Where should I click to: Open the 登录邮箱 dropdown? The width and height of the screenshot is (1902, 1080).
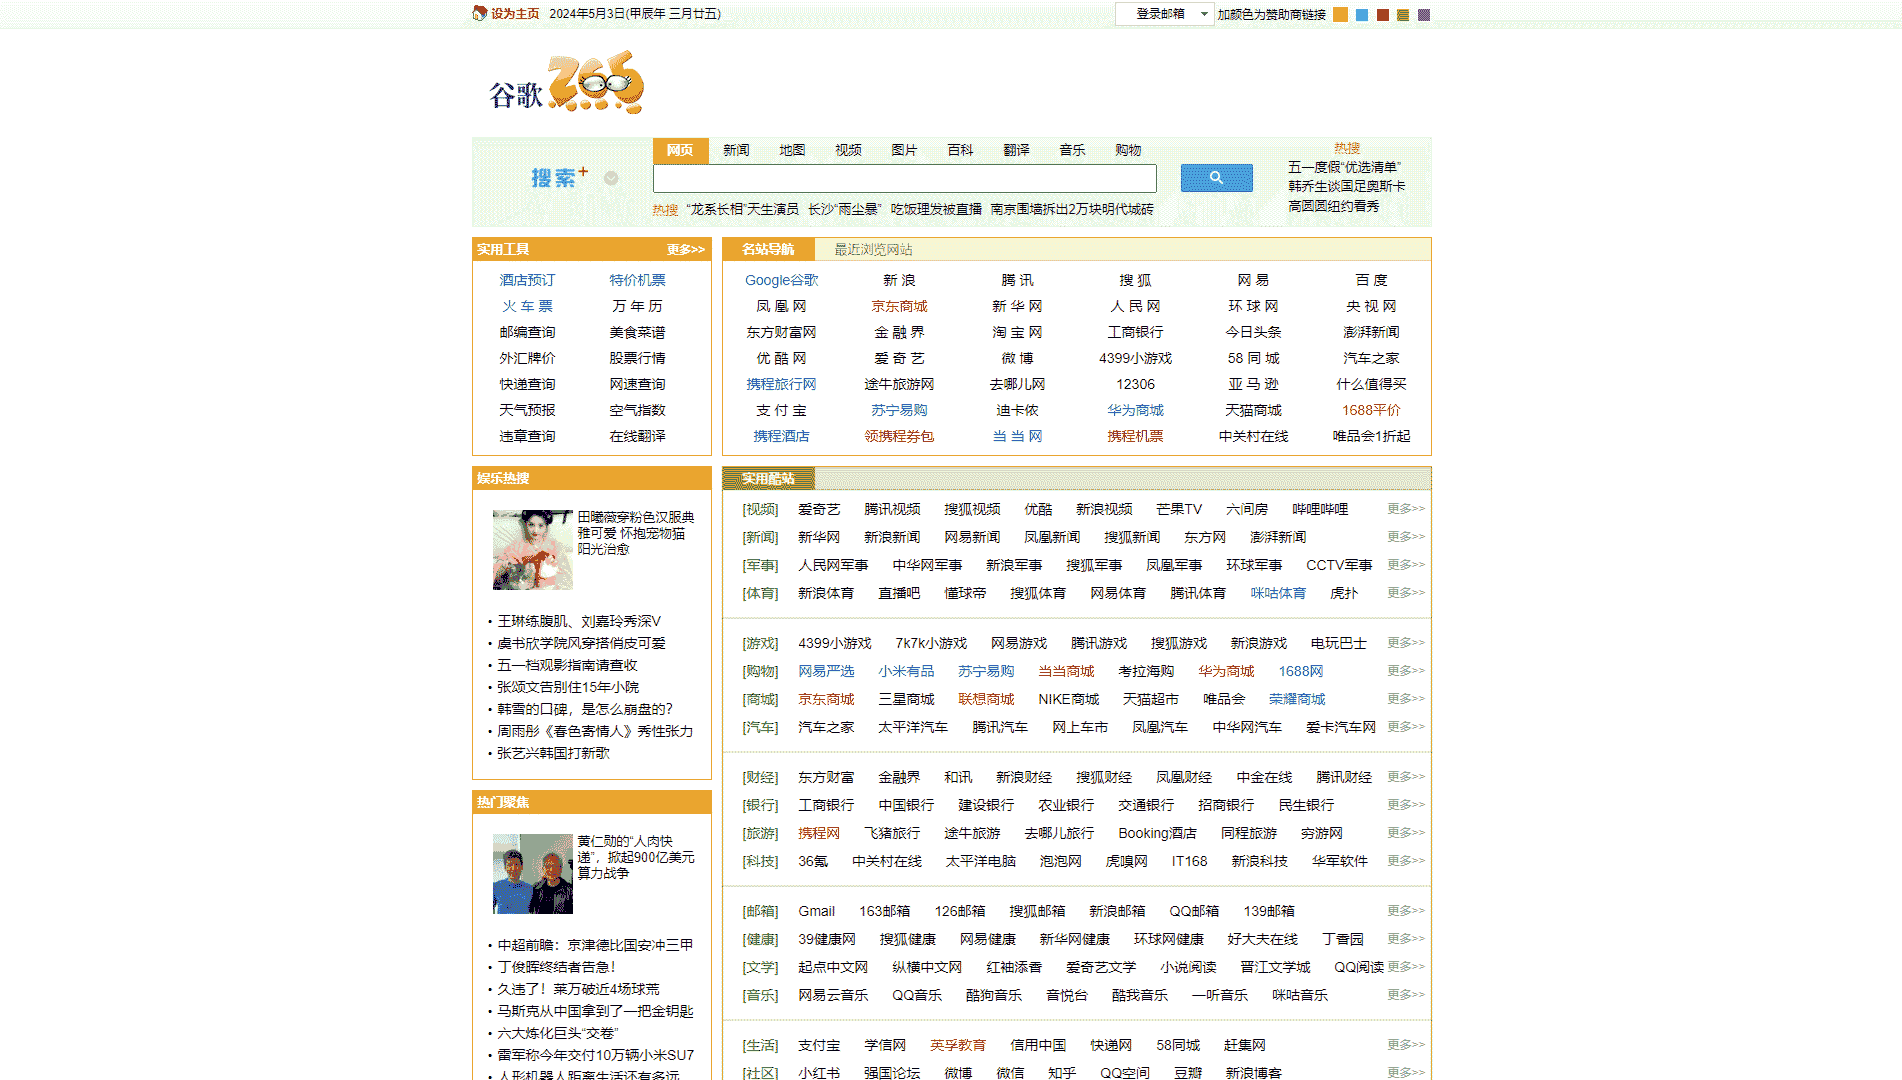(x=1164, y=14)
